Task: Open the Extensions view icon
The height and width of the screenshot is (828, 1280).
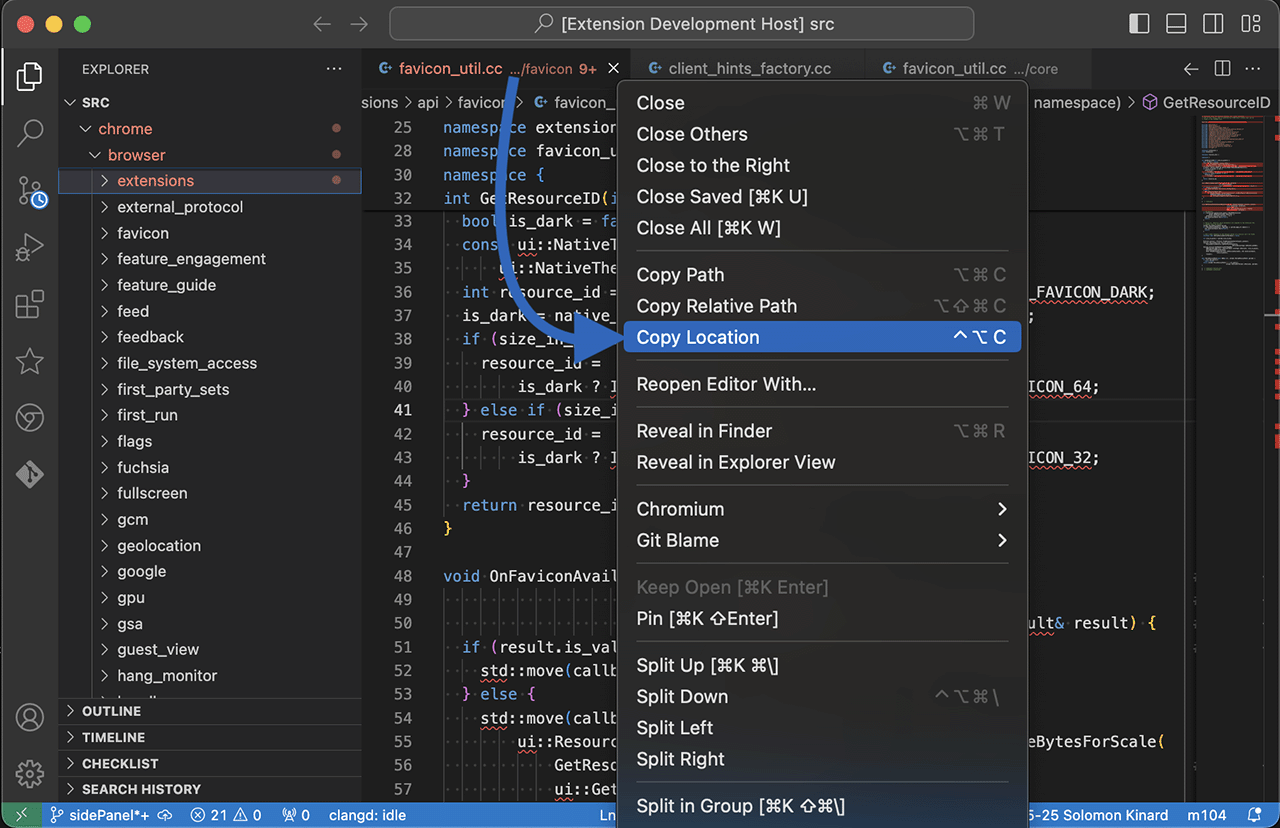Action: click(x=30, y=304)
